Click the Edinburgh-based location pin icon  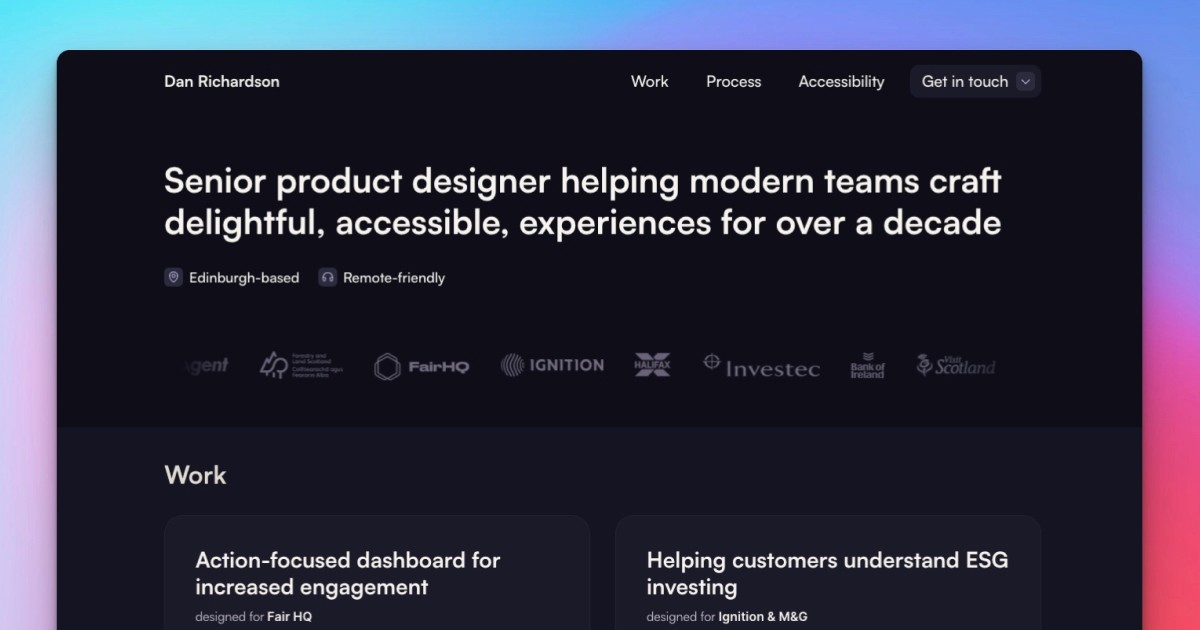point(175,277)
